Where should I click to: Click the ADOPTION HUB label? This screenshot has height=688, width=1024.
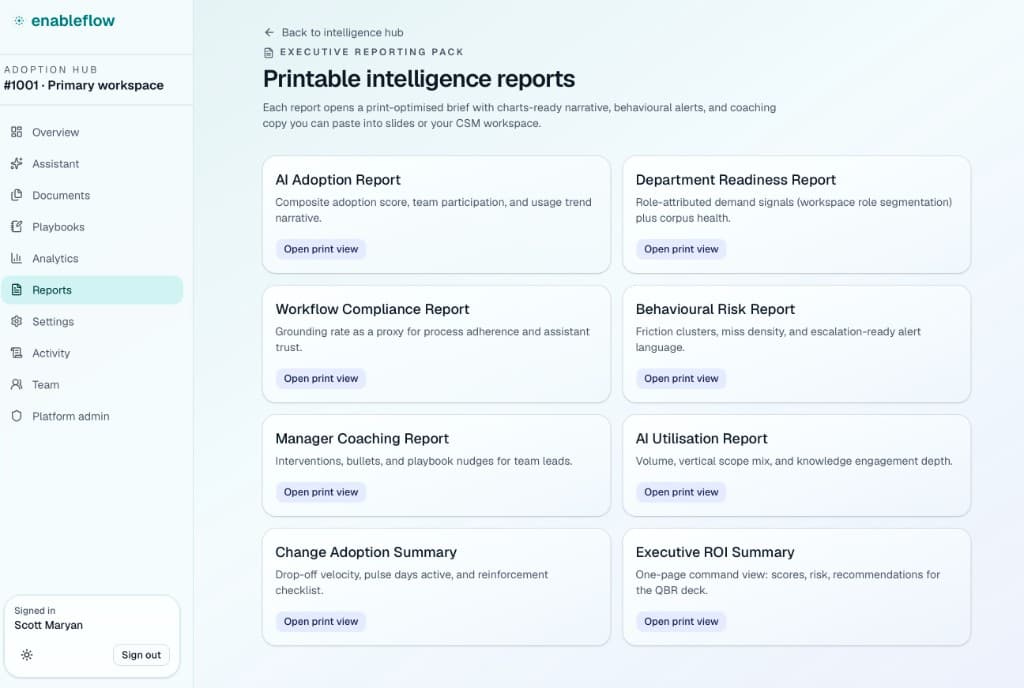pyautogui.click(x=51, y=69)
